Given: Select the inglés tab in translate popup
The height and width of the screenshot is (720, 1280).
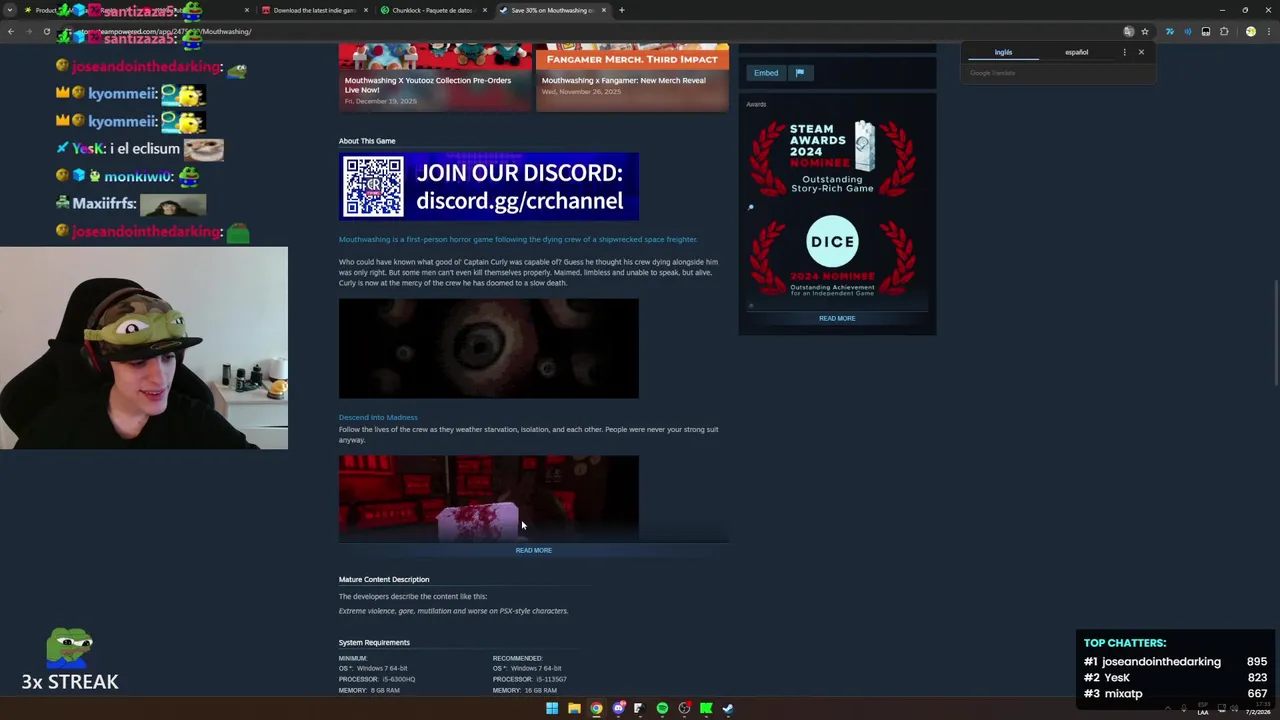Looking at the screenshot, I should click(x=1003, y=52).
